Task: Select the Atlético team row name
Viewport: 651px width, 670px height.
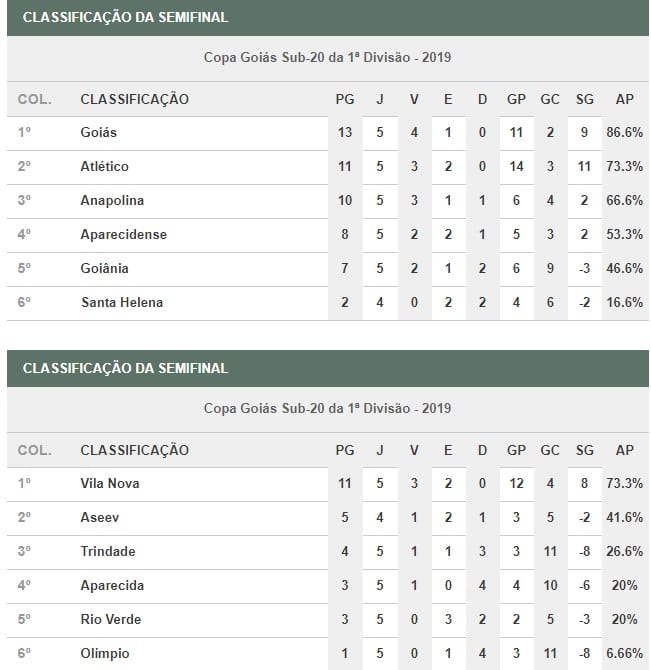Action: [x=104, y=166]
